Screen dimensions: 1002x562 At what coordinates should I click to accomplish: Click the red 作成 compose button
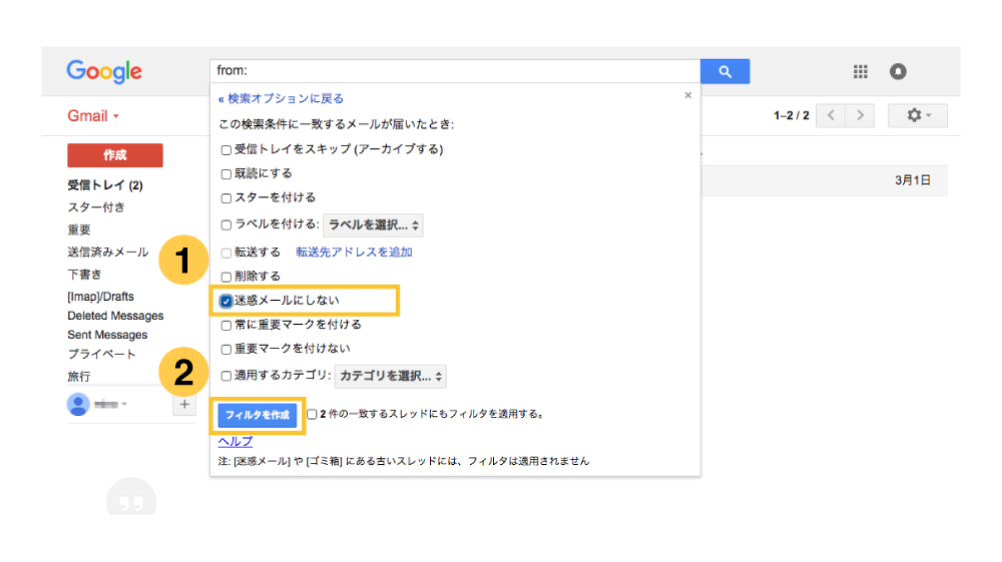[x=115, y=155]
